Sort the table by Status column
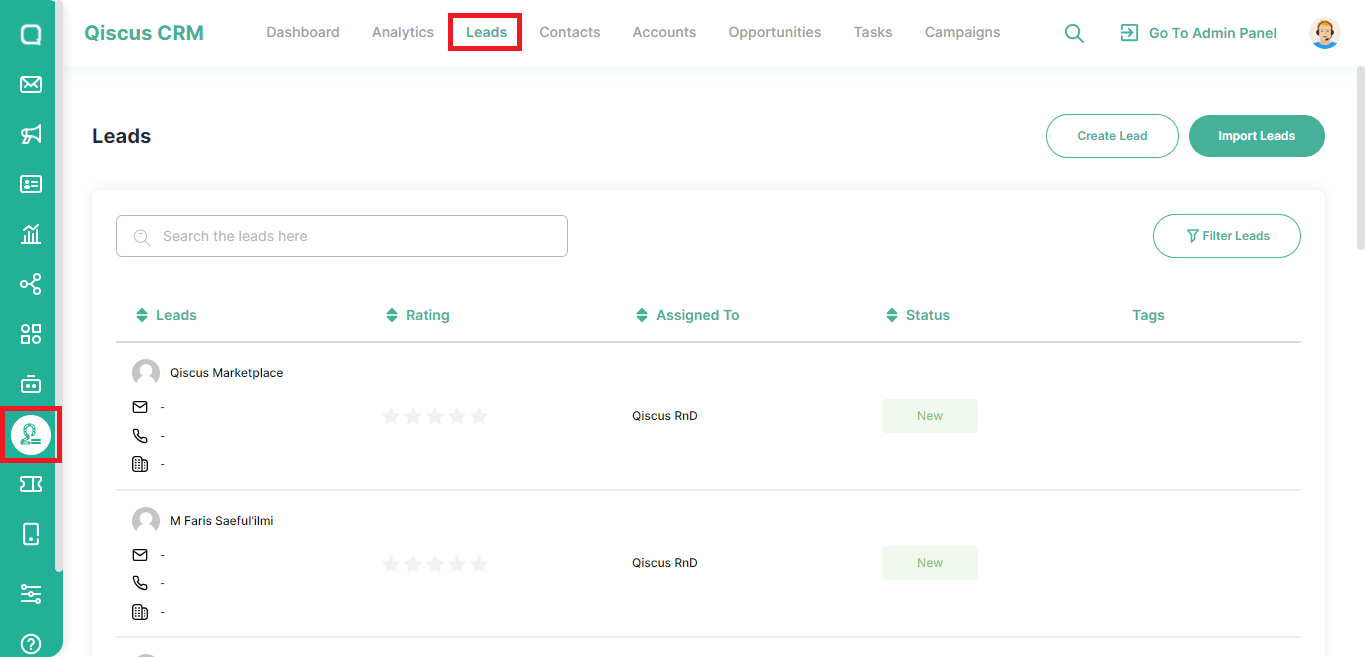 tap(892, 315)
